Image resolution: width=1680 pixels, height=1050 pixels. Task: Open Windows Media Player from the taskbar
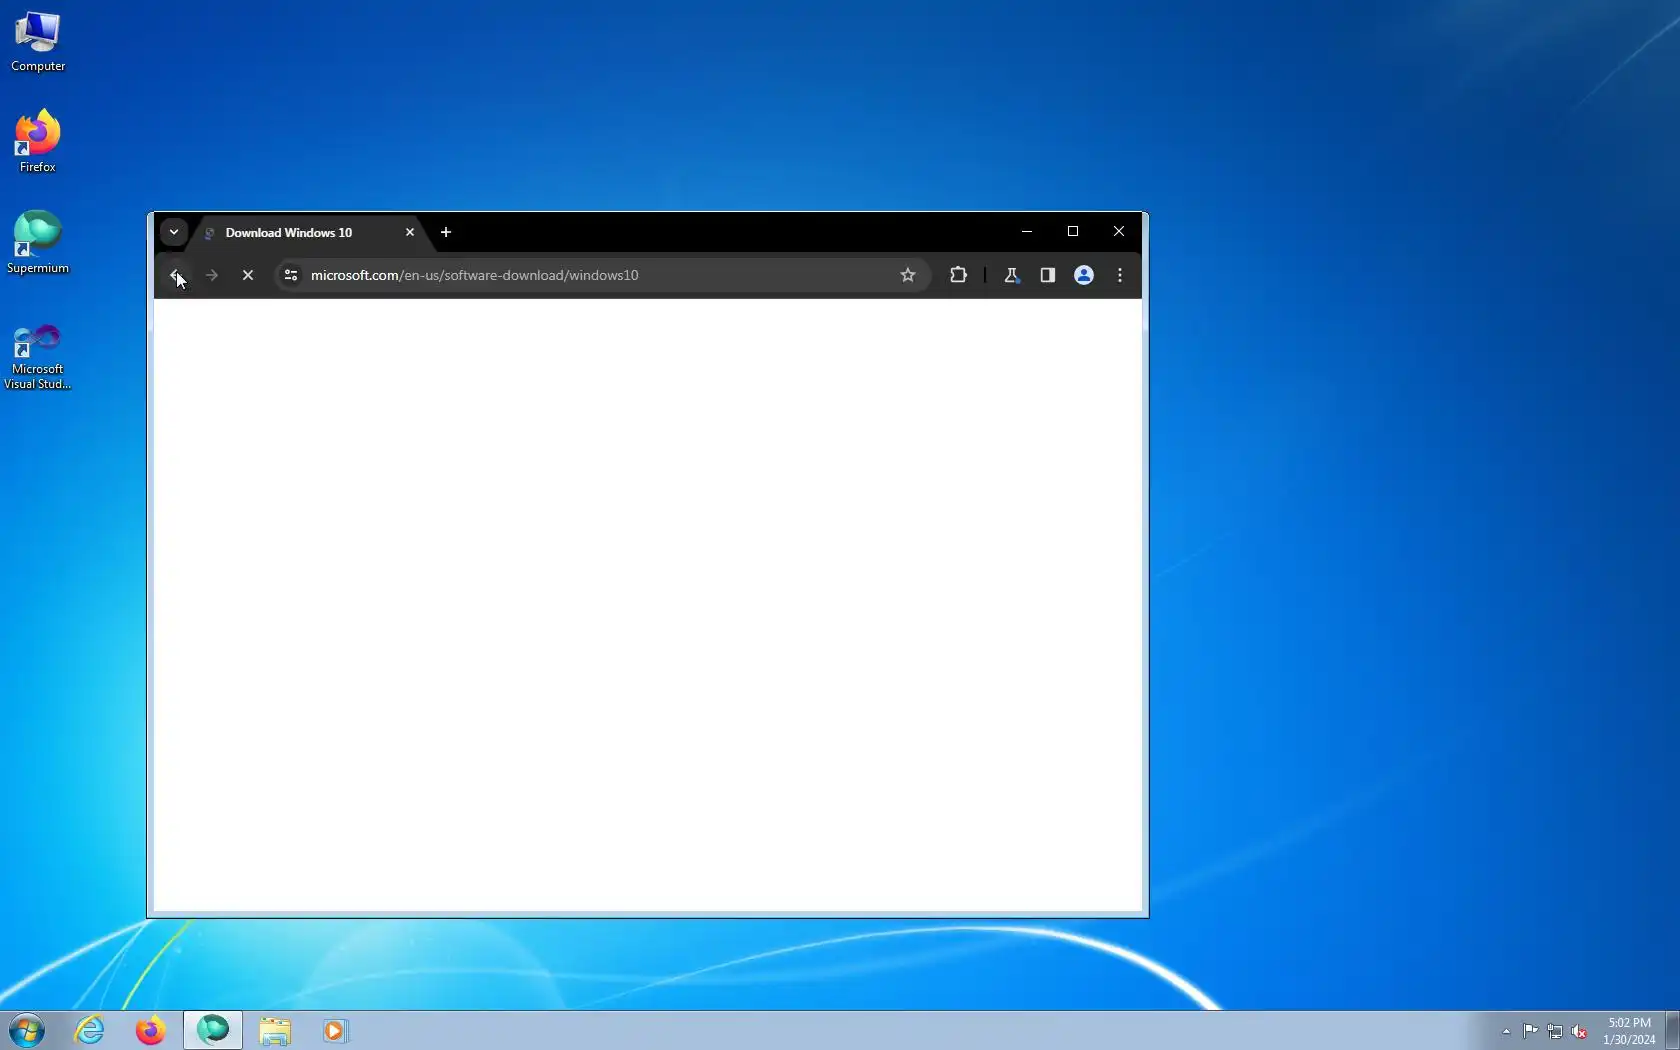[x=335, y=1030]
